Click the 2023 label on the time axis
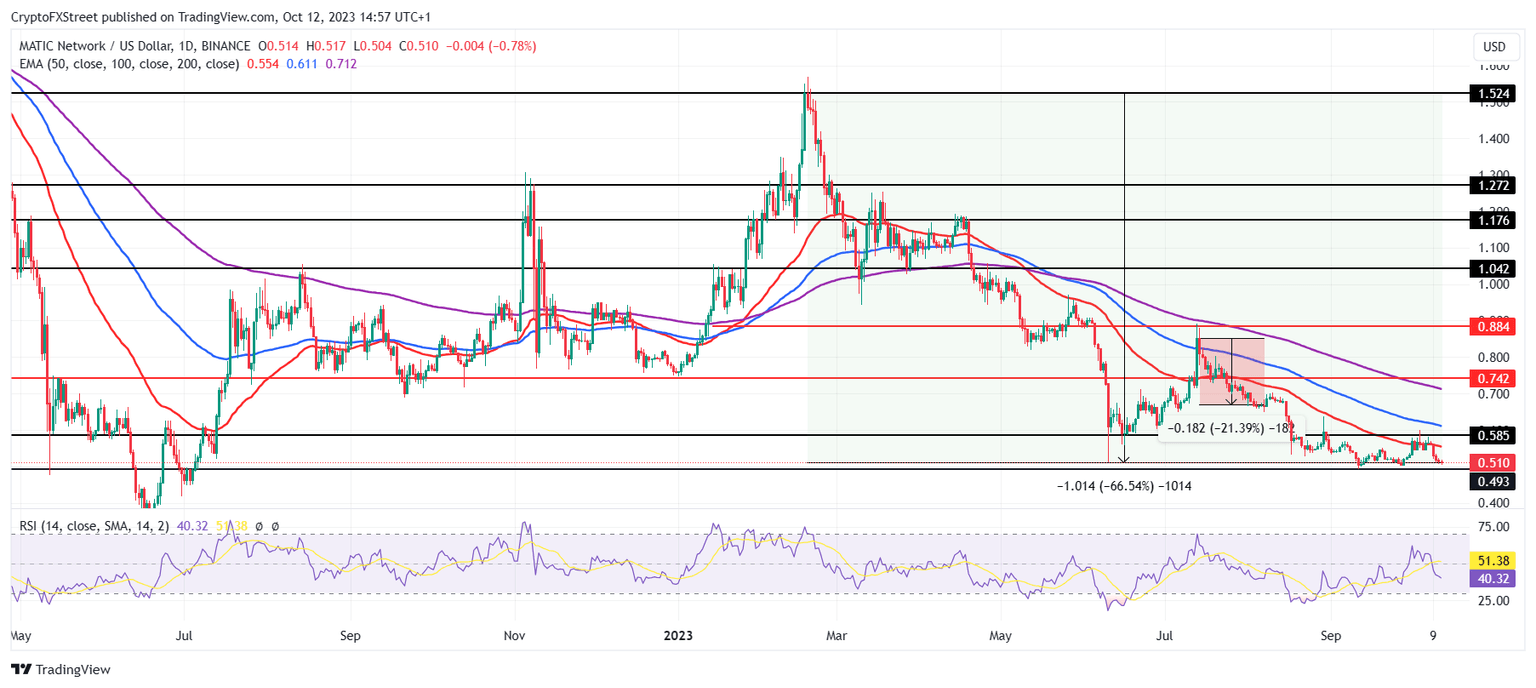Viewport: 1536px width, 688px height. pyautogui.click(x=679, y=635)
